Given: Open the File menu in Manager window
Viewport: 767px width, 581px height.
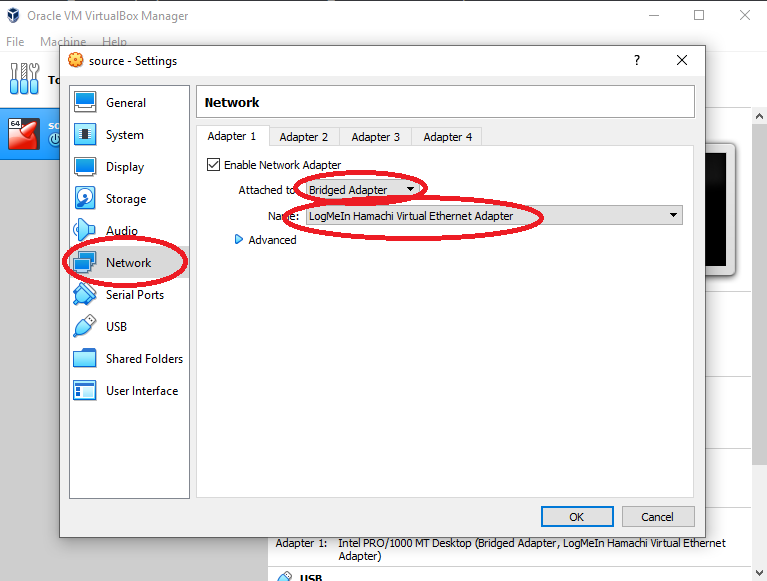Looking at the screenshot, I should [15, 42].
